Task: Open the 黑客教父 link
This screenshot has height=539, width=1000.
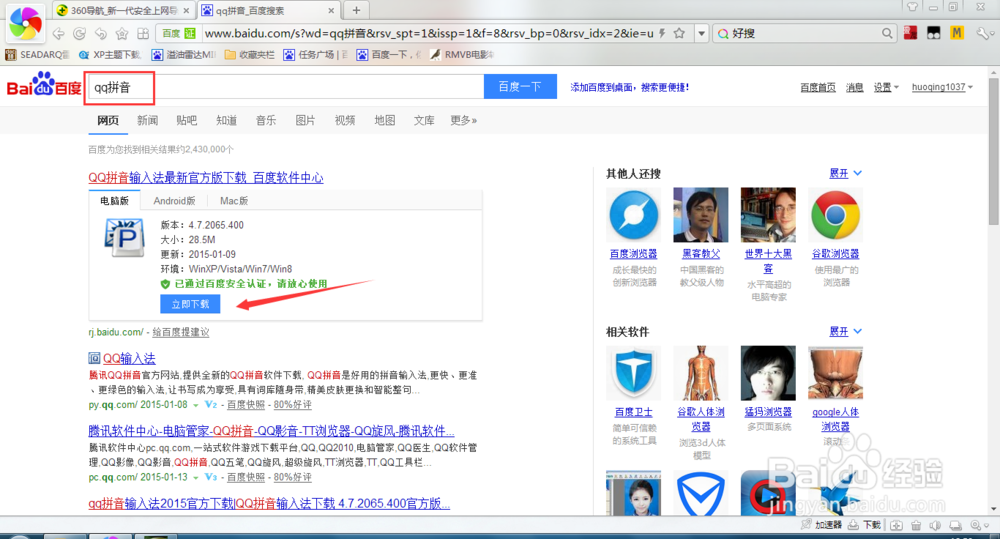Action: pos(701,254)
